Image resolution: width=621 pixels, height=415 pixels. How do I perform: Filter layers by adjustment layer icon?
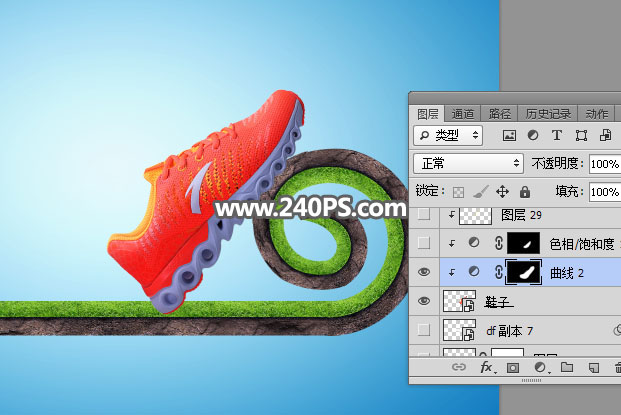point(533,135)
